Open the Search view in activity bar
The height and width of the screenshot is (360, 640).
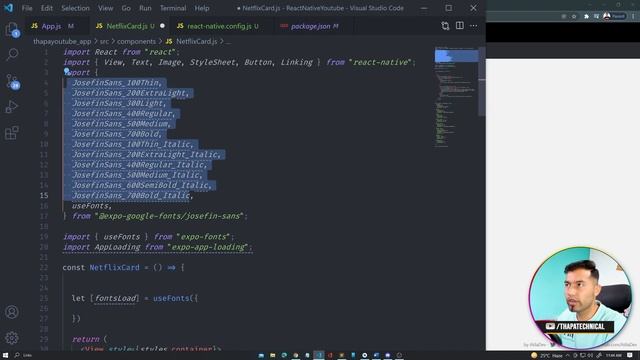[12, 54]
